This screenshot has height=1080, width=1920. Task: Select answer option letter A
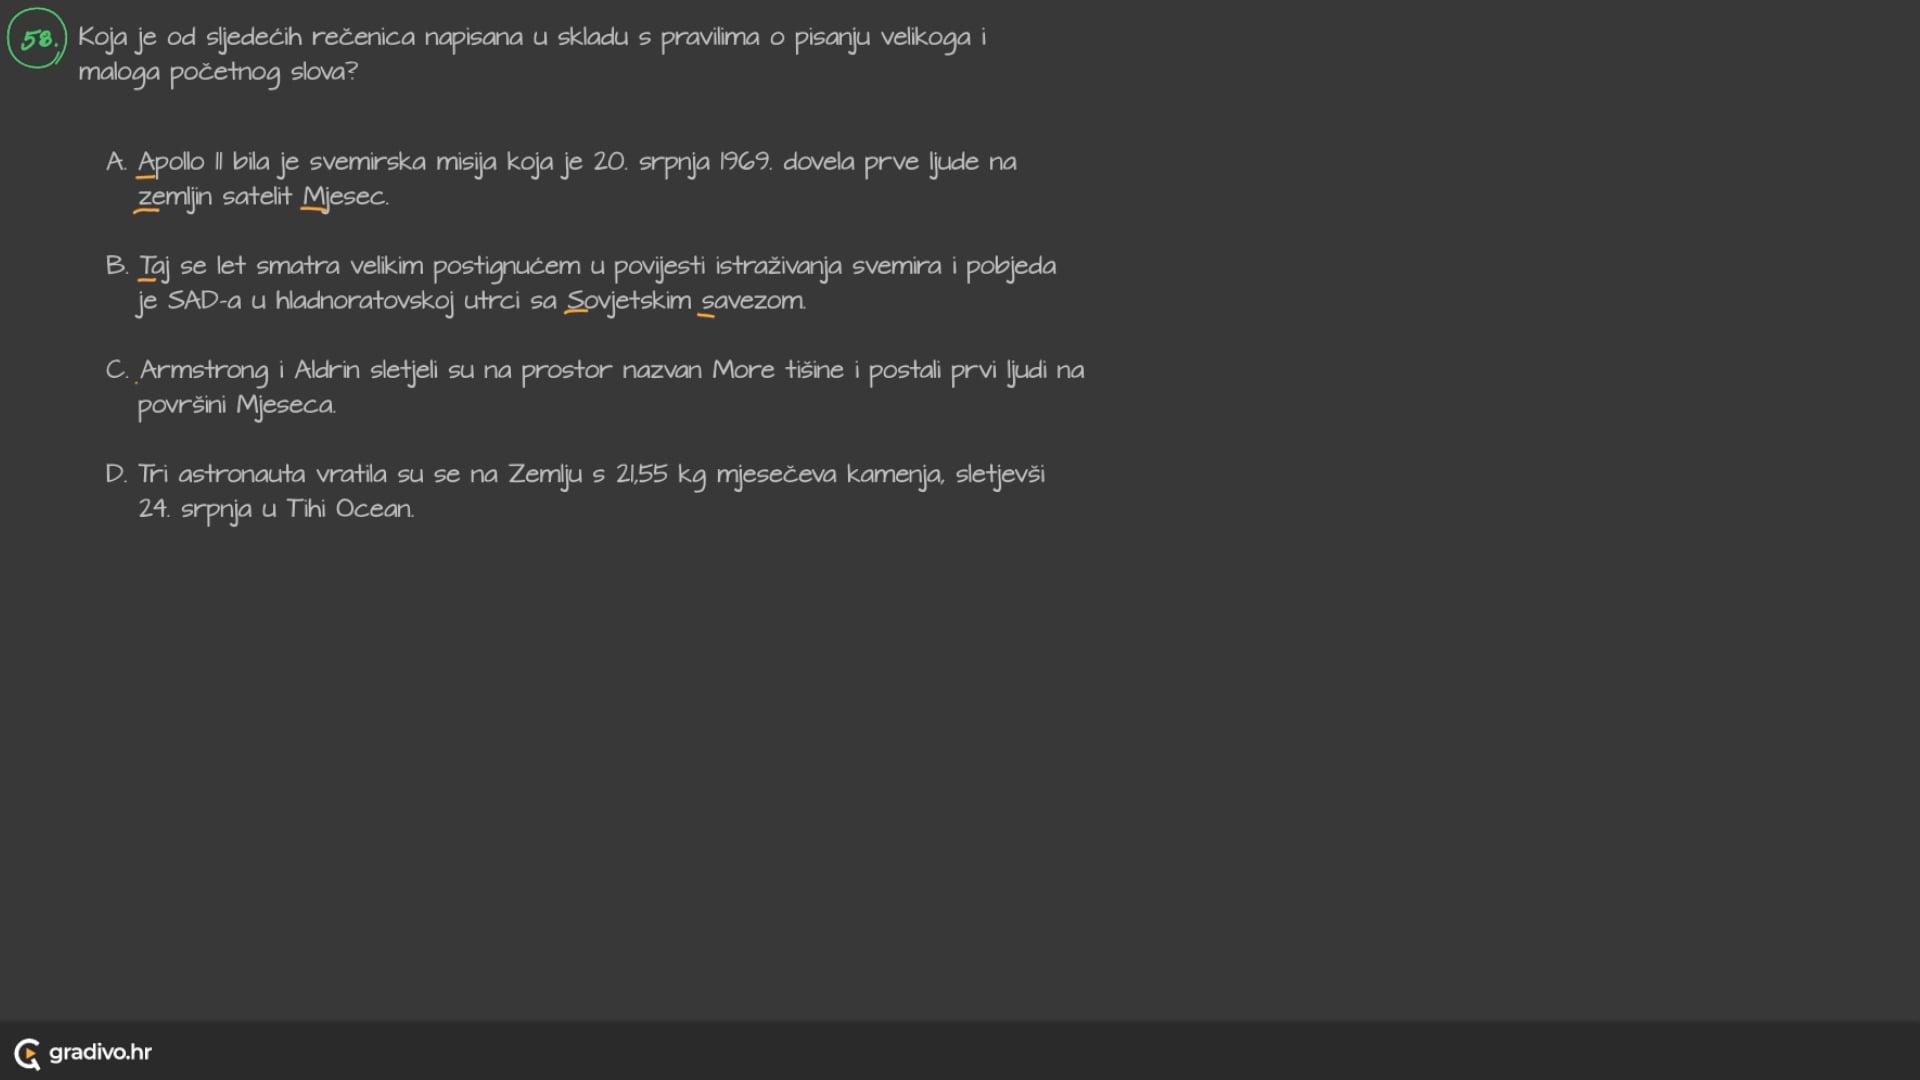116,162
